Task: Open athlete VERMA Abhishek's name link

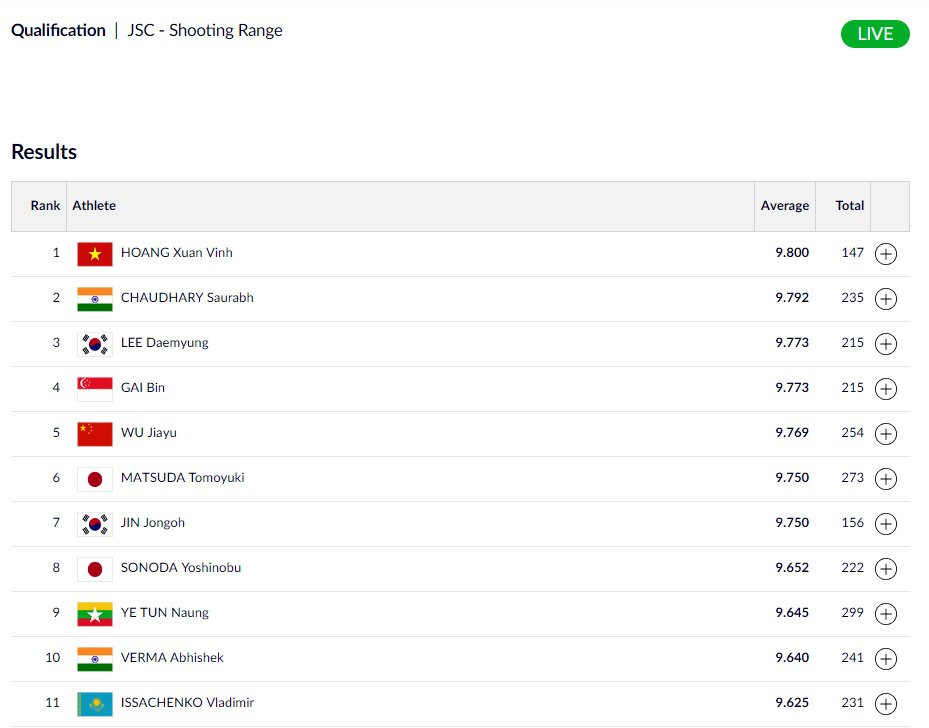Action: point(172,658)
